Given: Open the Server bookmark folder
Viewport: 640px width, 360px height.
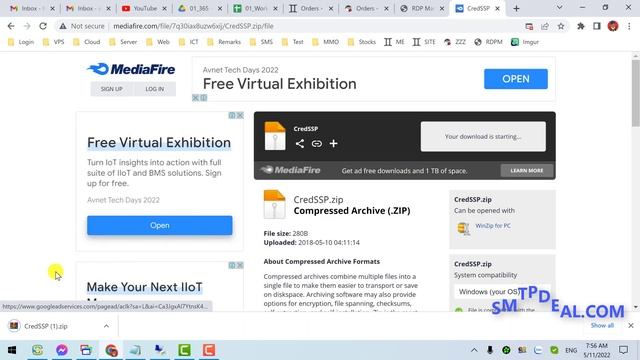Looking at the screenshot, I should 123,42.
